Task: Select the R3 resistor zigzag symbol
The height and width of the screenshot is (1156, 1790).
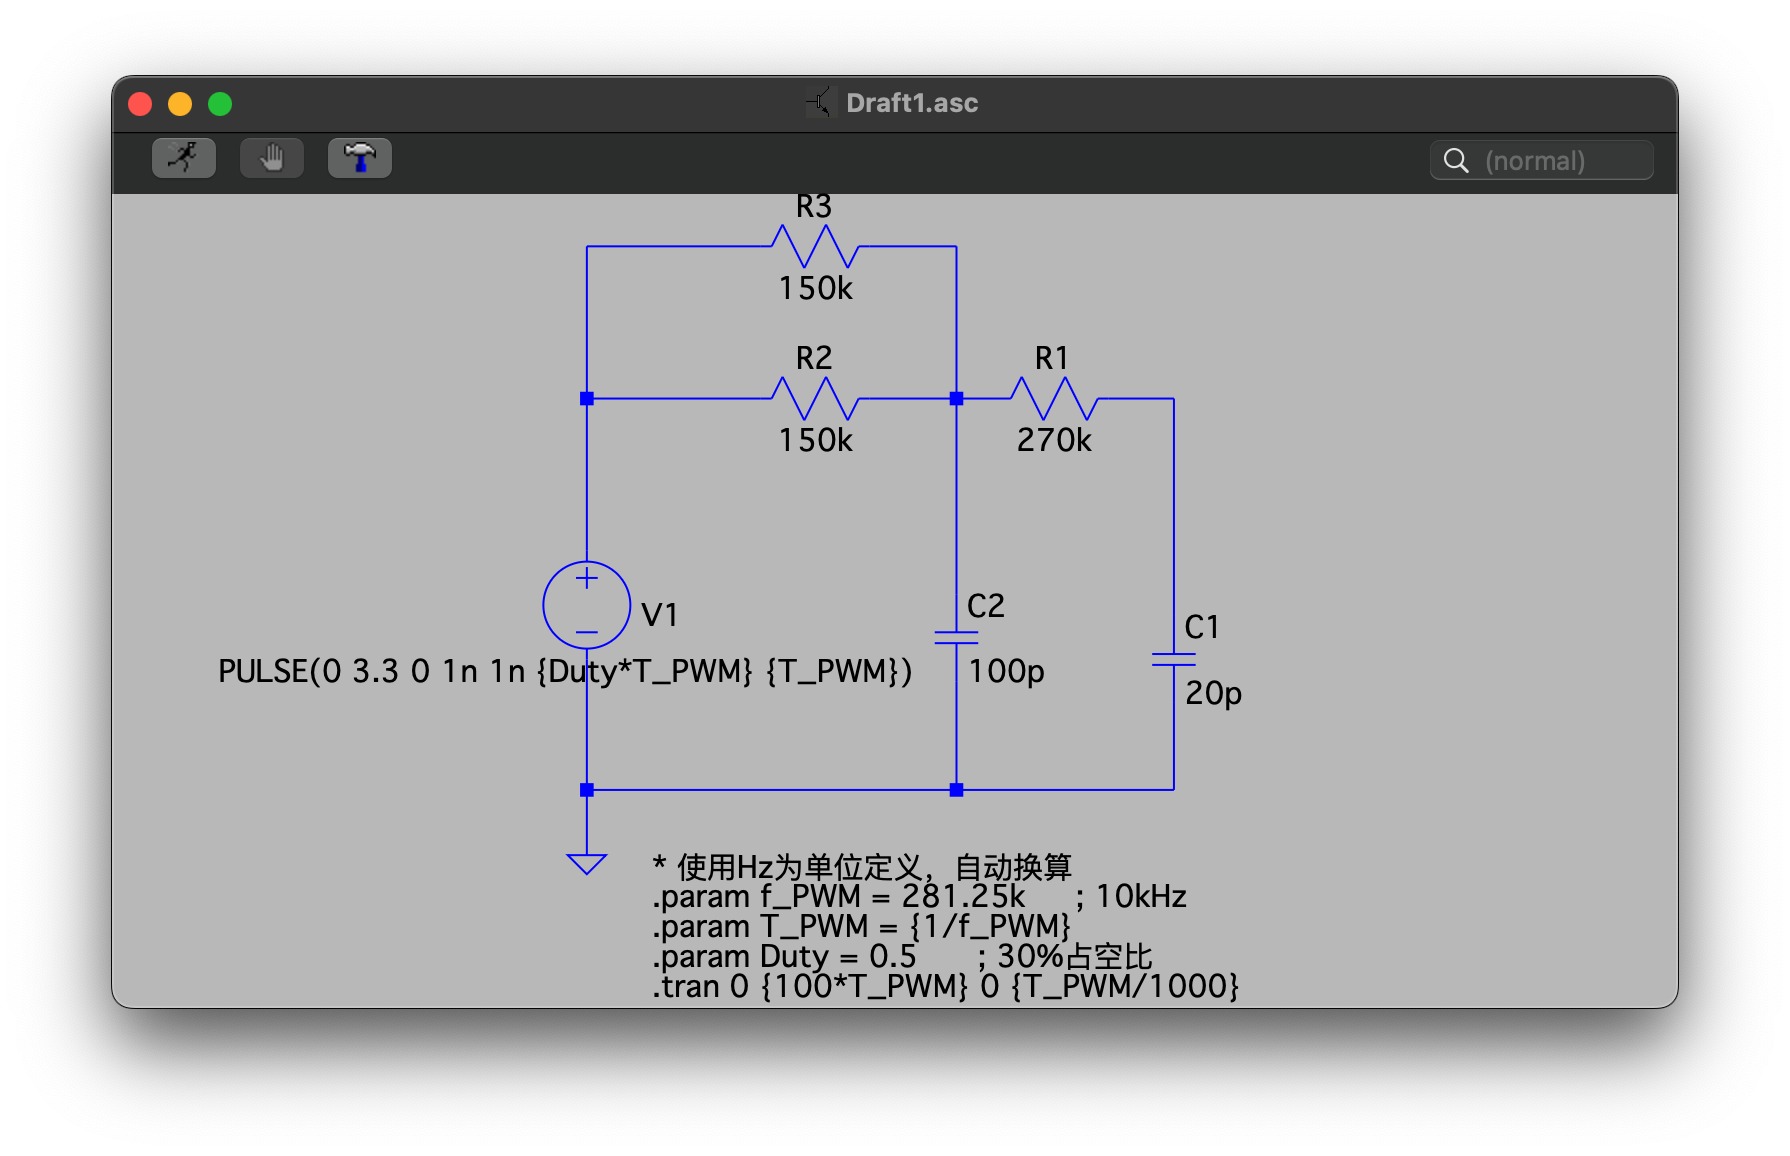Action: [x=815, y=246]
